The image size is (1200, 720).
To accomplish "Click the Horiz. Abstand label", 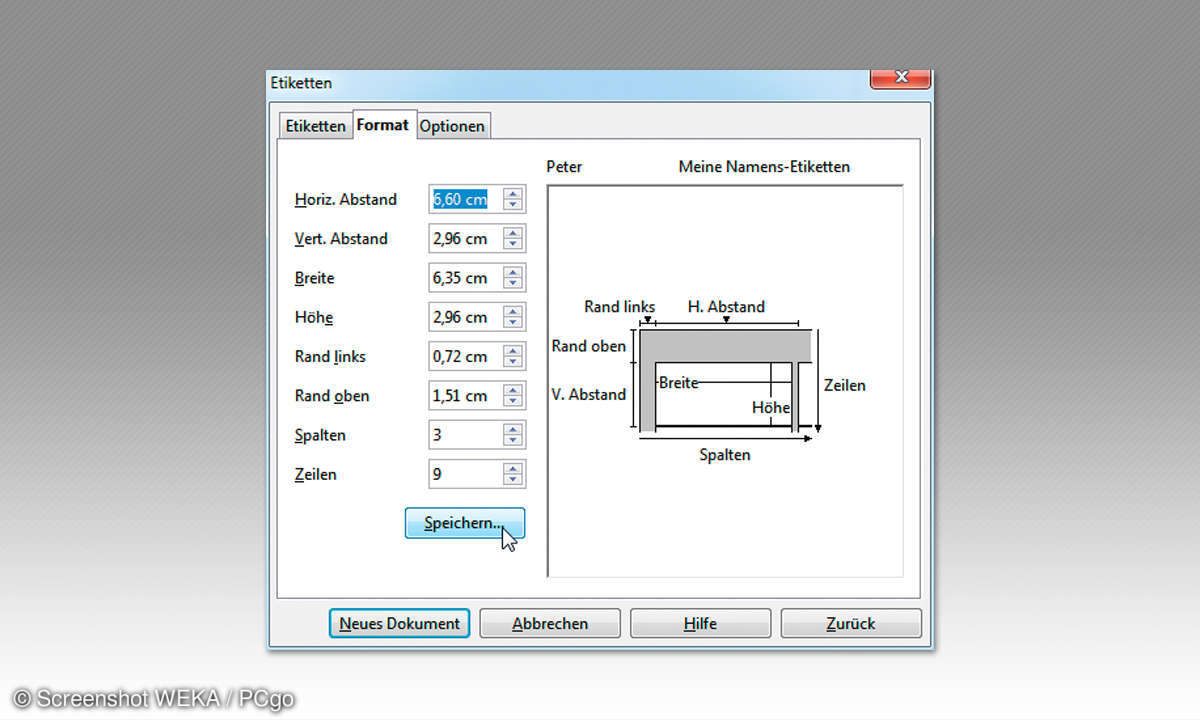I will tap(346, 199).
